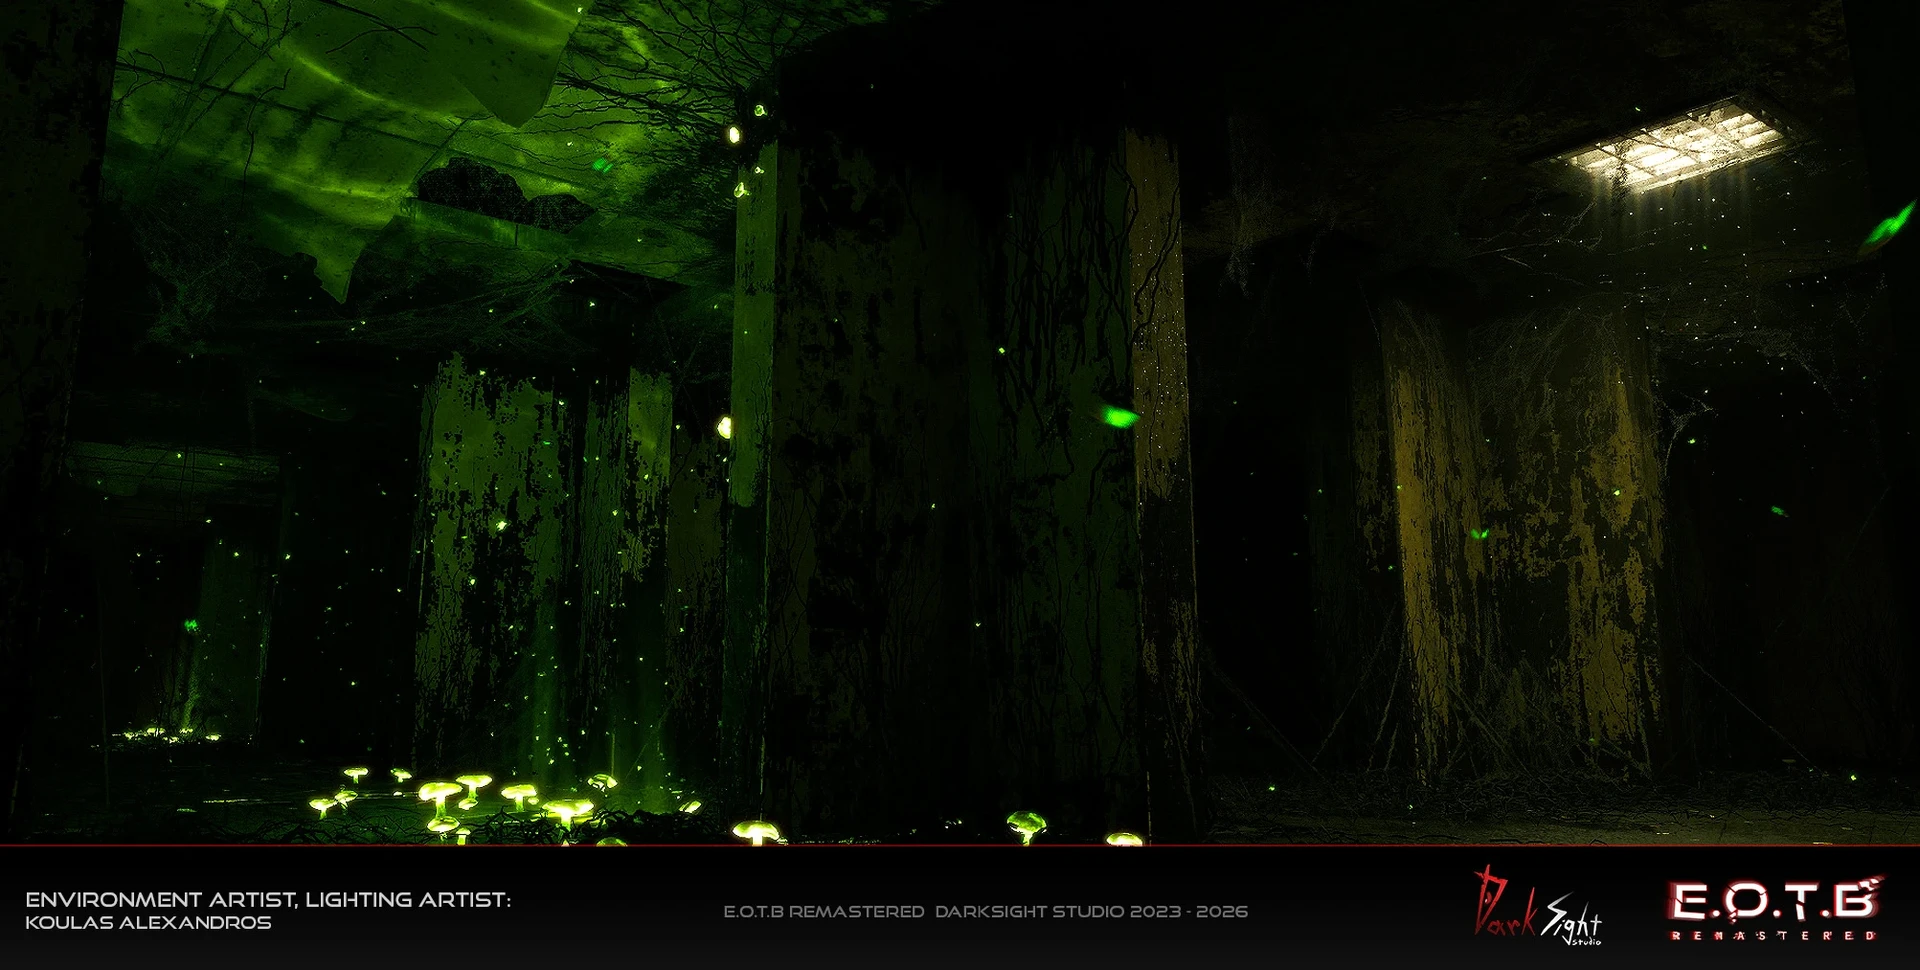The height and width of the screenshot is (970, 1920).
Task: Select the glowing green leaf on central pillar
Action: tap(1118, 415)
